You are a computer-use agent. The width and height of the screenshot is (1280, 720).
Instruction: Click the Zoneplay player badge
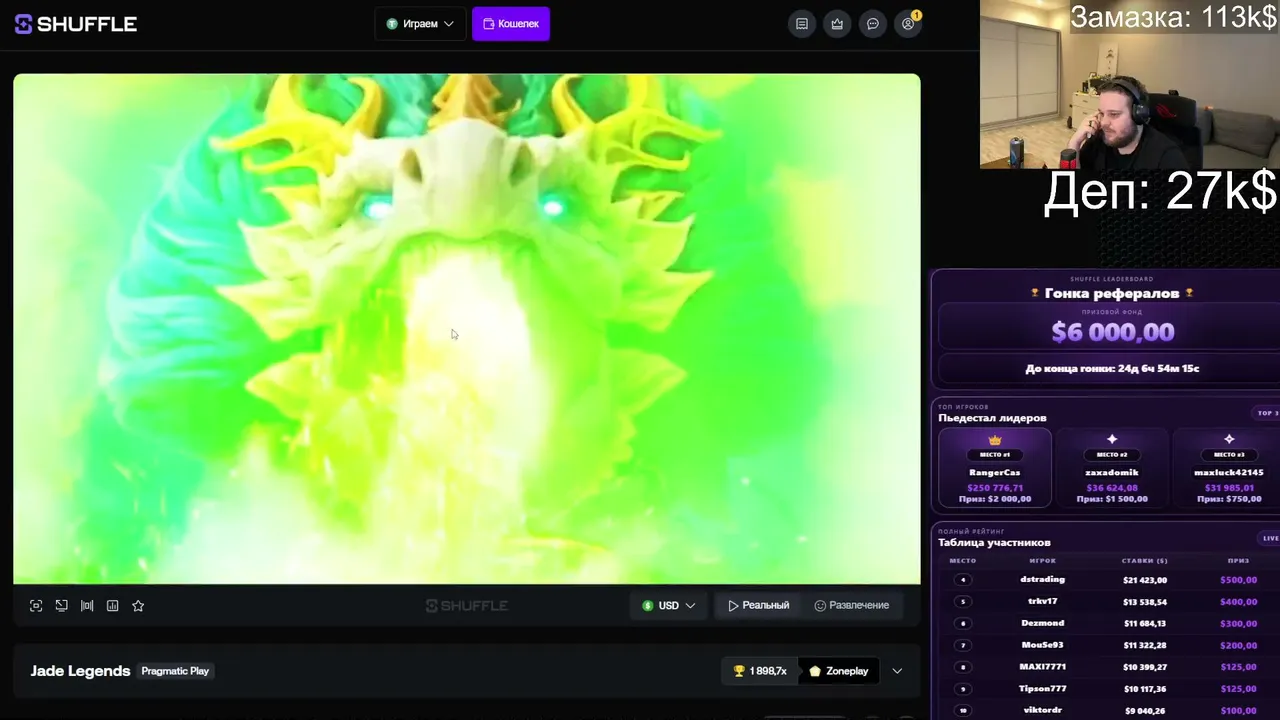coord(838,671)
